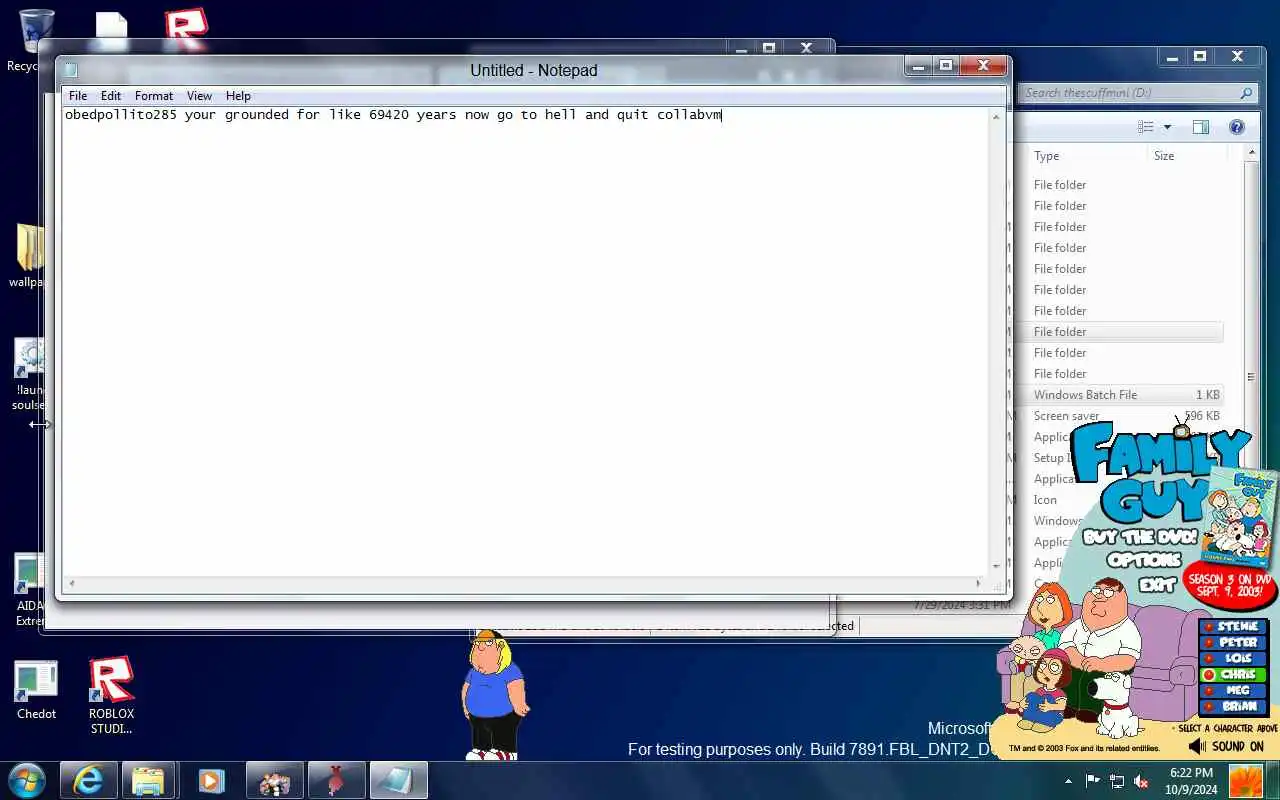Click the flower user picture tile in the taskbar

coord(1245,781)
